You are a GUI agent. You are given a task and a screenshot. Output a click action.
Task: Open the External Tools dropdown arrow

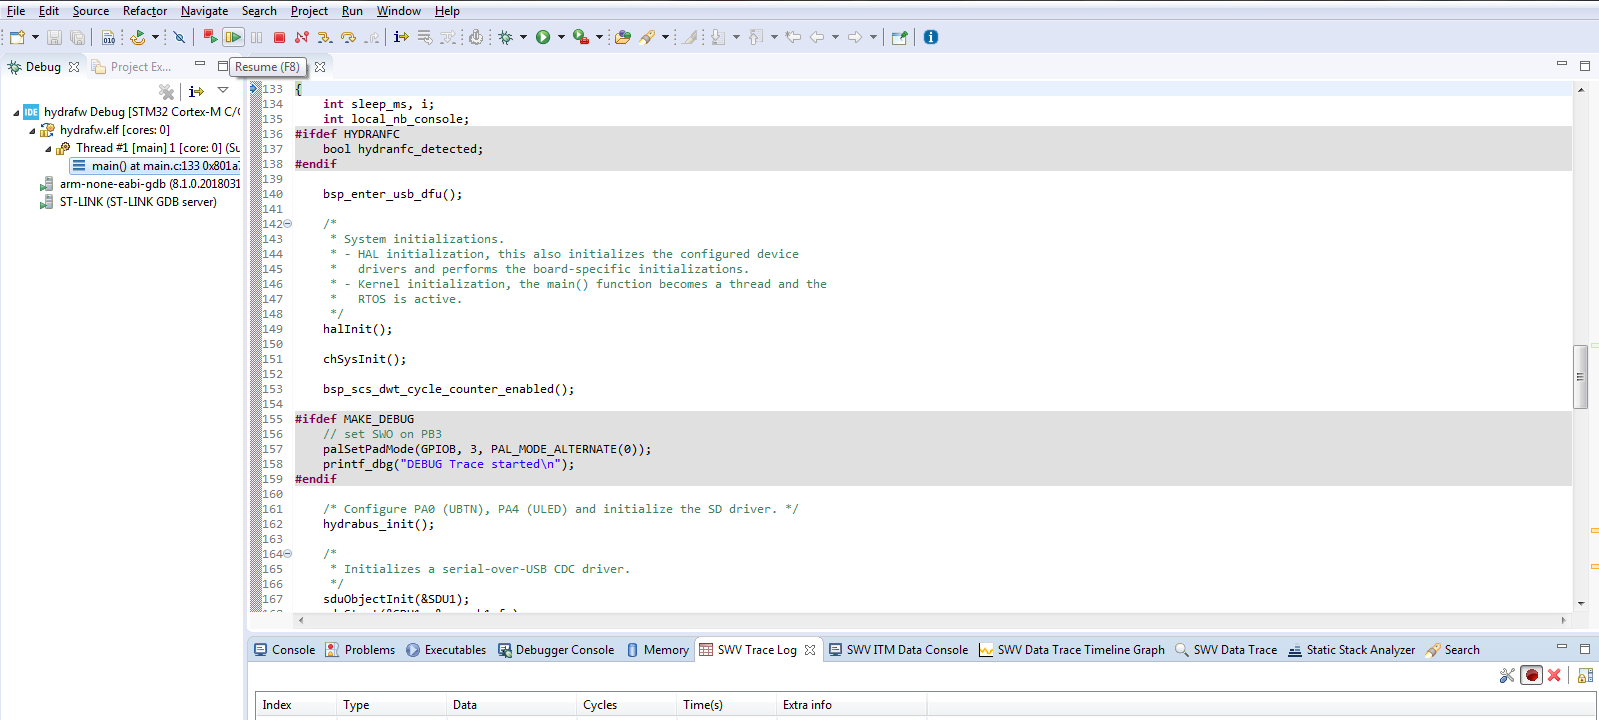[x=600, y=37]
